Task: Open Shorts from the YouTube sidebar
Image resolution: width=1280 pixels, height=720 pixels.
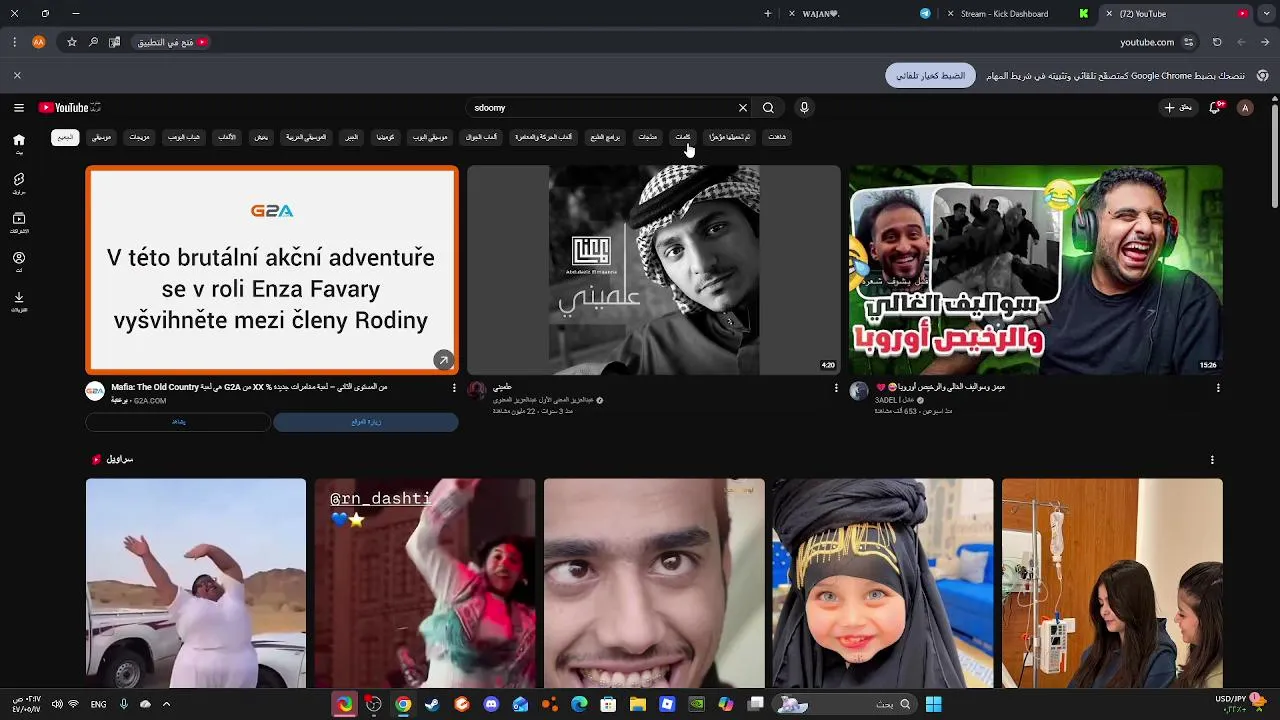Action: [x=19, y=184]
